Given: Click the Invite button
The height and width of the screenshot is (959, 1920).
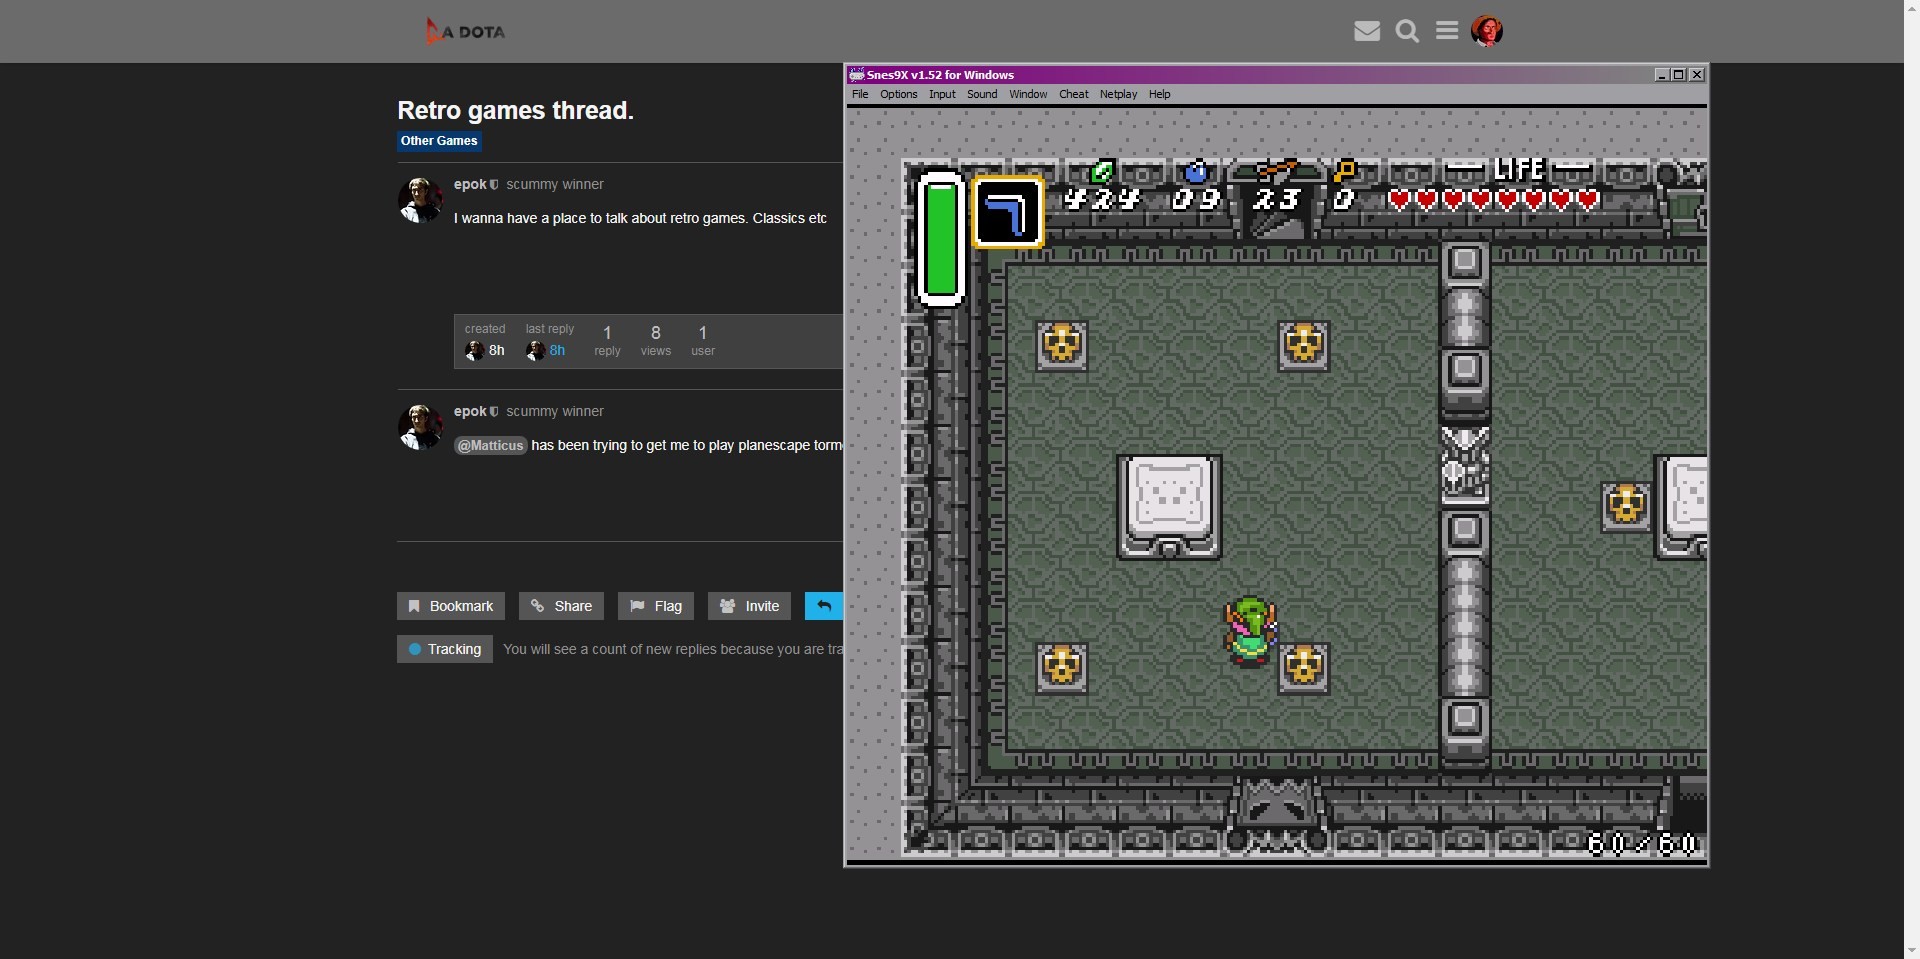Looking at the screenshot, I should click(750, 606).
